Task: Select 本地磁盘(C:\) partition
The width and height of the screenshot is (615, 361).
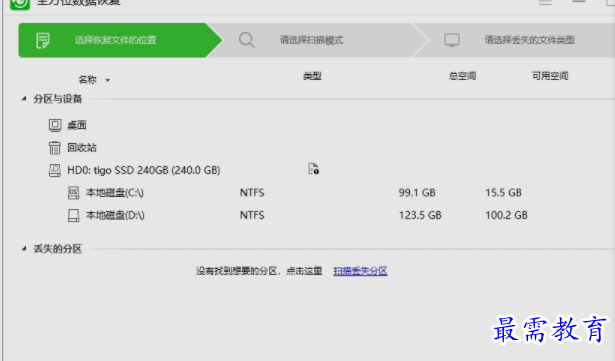Action: [x=115, y=193]
